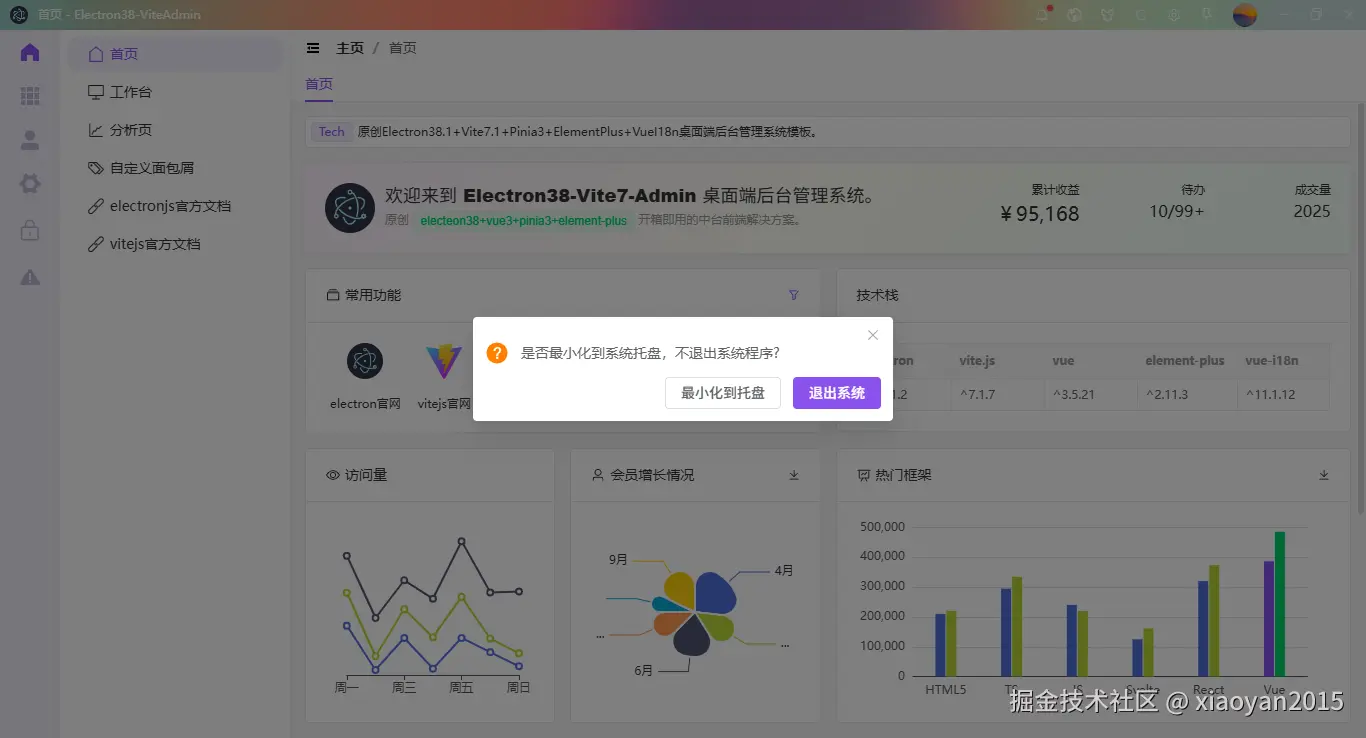Click the 4月 label in the rose chart
The height and width of the screenshot is (738, 1366).
(x=784, y=571)
